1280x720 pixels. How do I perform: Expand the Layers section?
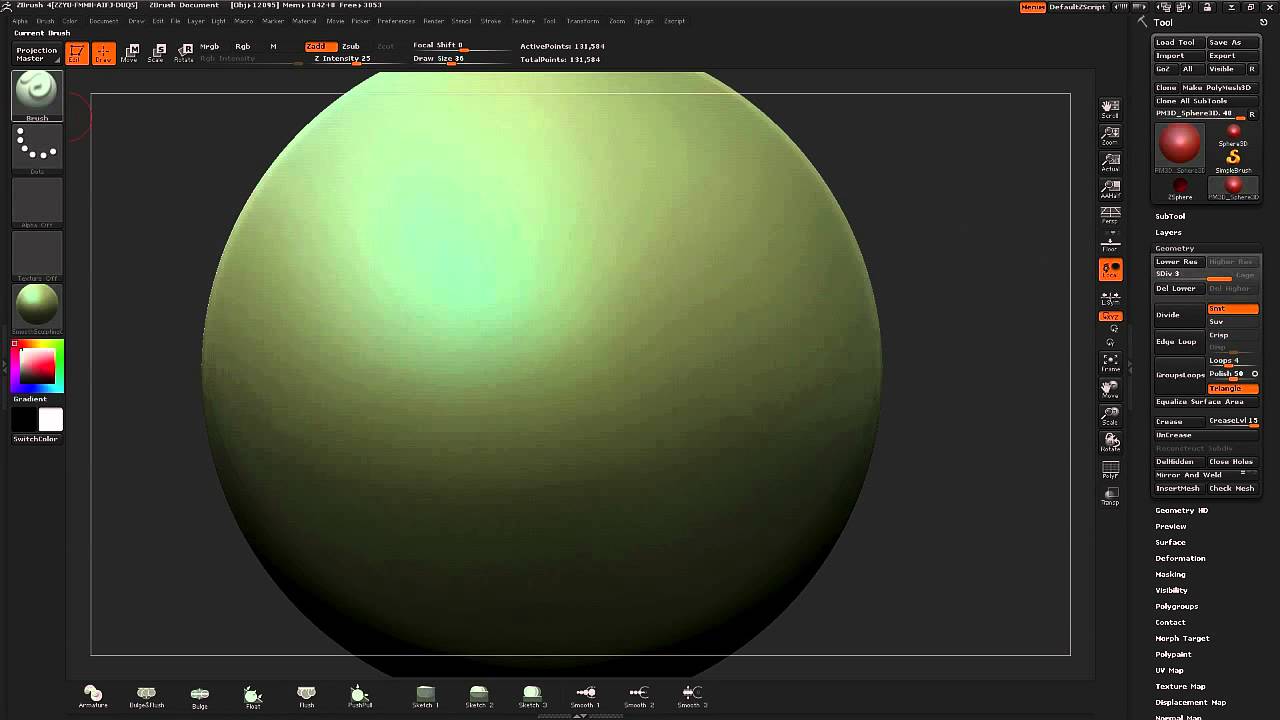point(1169,232)
